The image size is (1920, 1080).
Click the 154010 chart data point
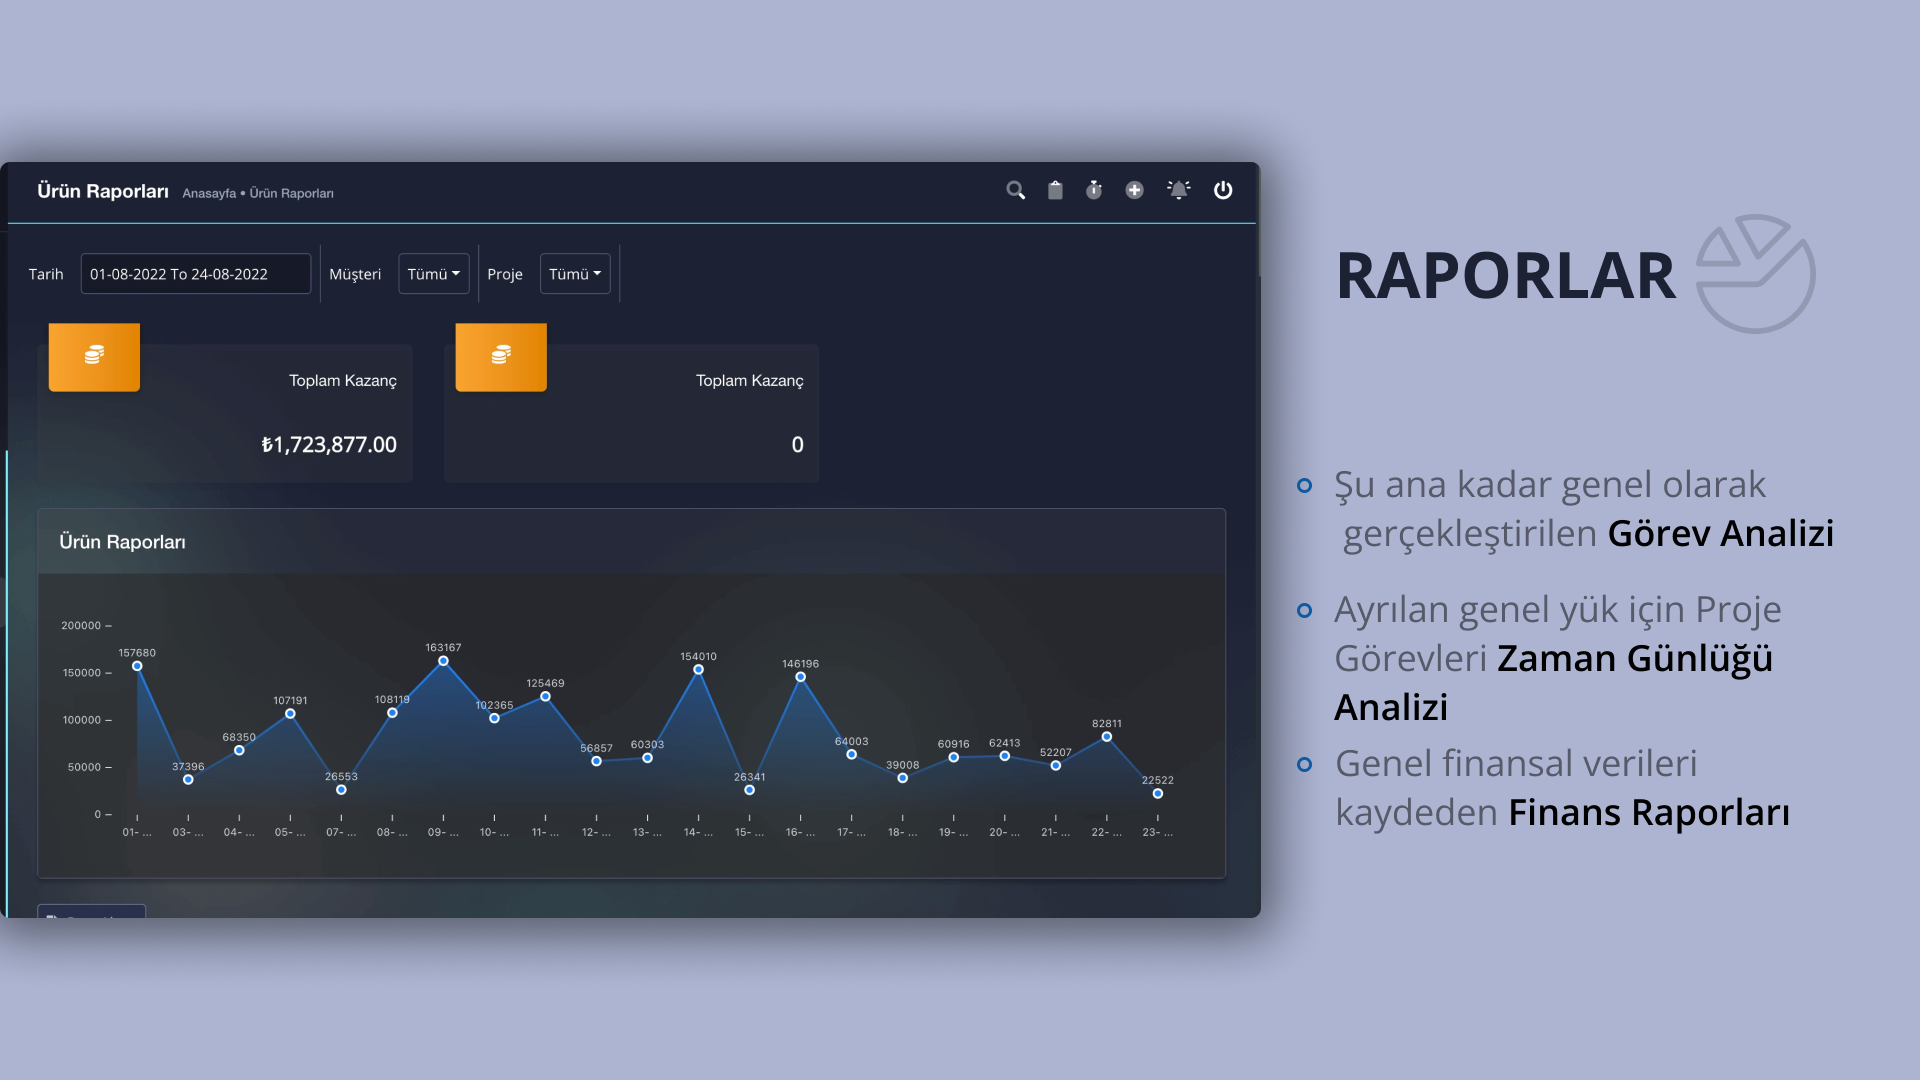coord(698,670)
